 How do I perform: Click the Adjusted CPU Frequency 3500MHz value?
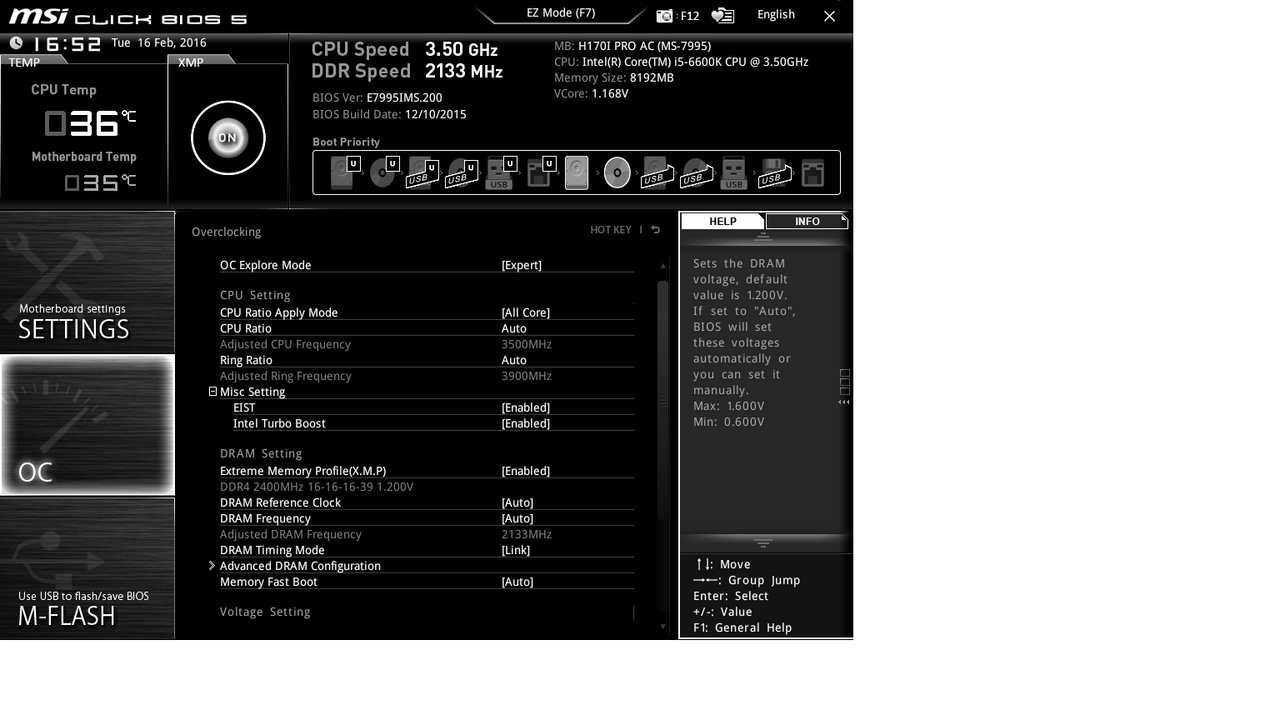pyautogui.click(x=526, y=345)
